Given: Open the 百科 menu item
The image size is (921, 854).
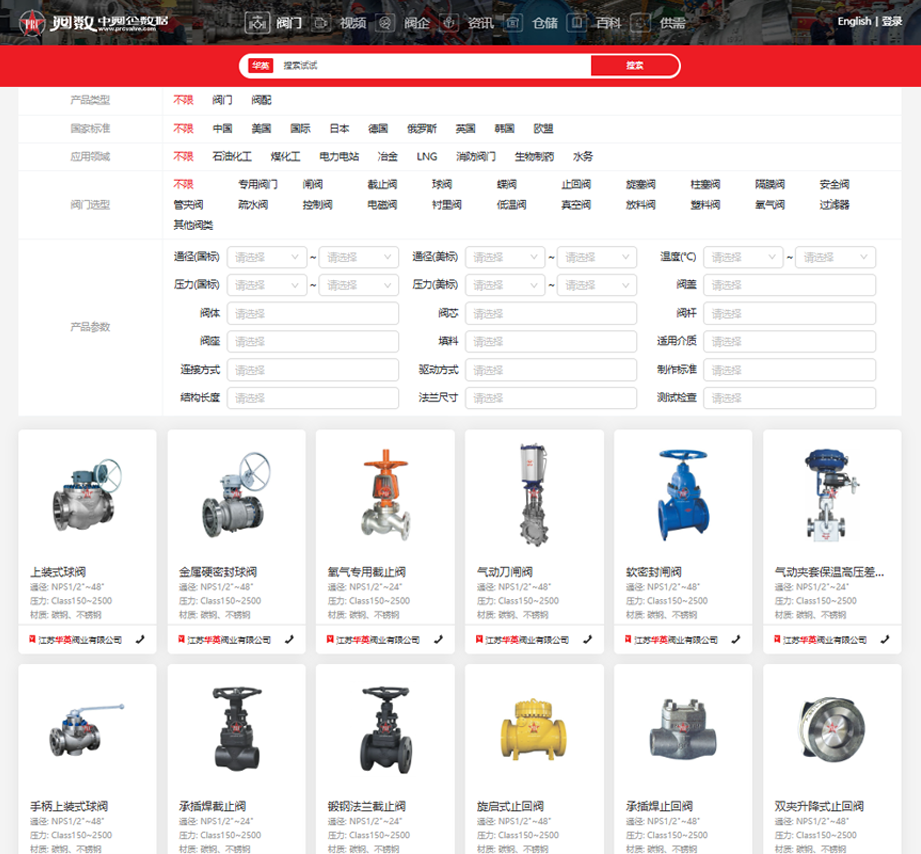Looking at the screenshot, I should coord(608,22).
